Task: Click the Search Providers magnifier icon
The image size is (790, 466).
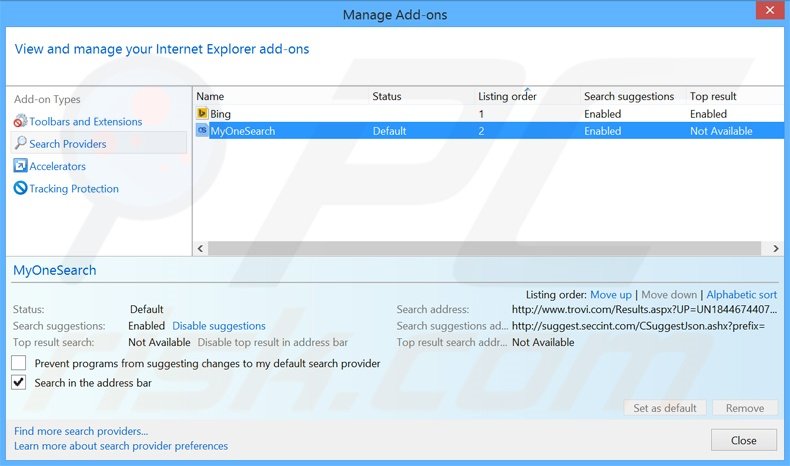Action: [x=20, y=144]
